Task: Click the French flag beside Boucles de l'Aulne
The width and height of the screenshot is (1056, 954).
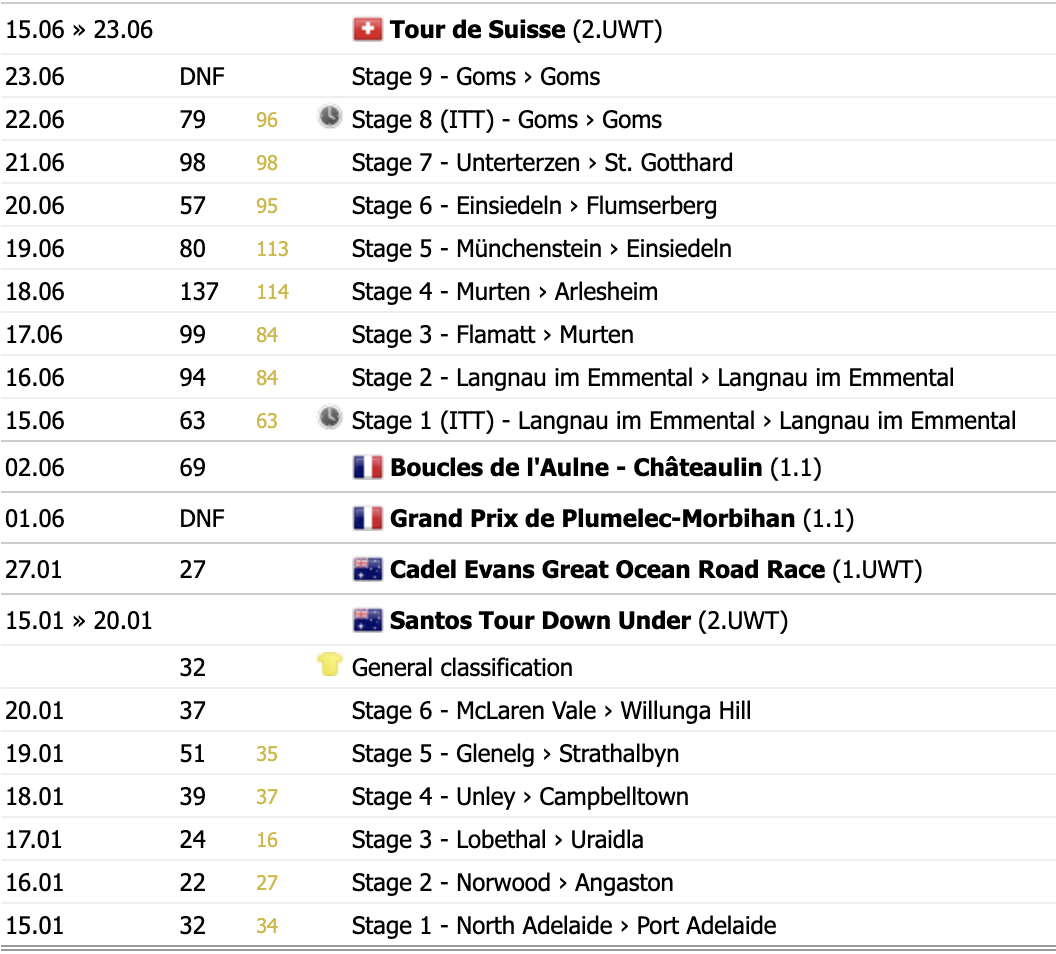Action: tap(368, 467)
